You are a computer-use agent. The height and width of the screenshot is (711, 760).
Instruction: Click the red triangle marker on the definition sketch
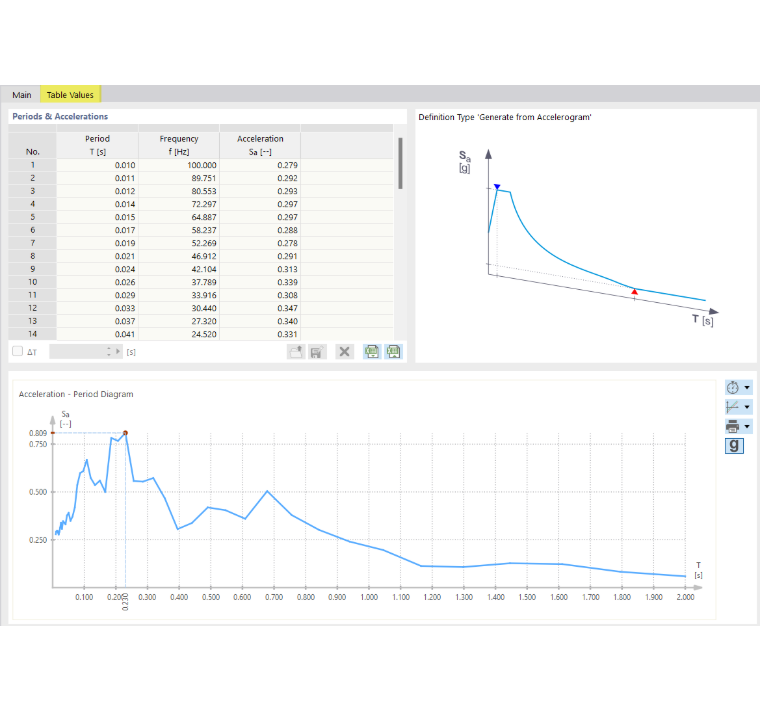coord(634,291)
